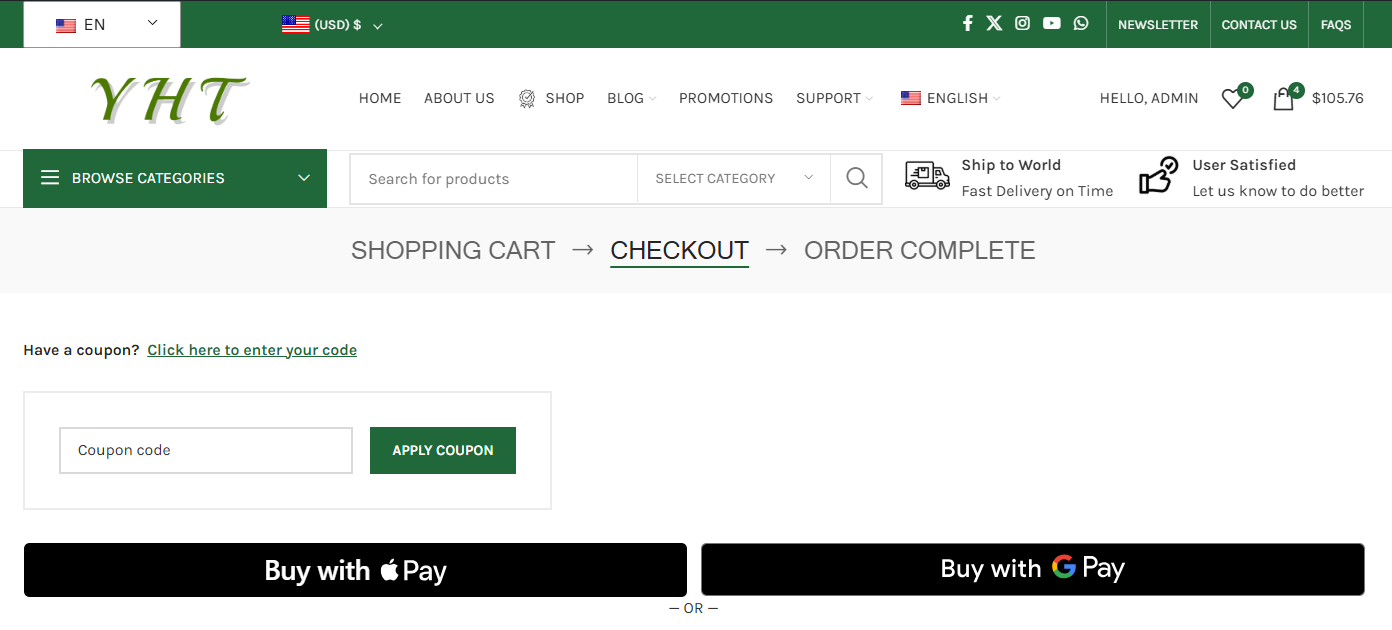Go back to Shopping Cart step
The width and height of the screenshot is (1392, 630).
(x=453, y=250)
